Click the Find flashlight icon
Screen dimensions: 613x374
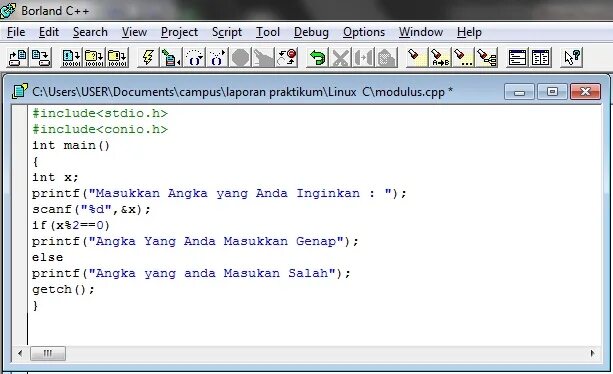click(x=417, y=58)
